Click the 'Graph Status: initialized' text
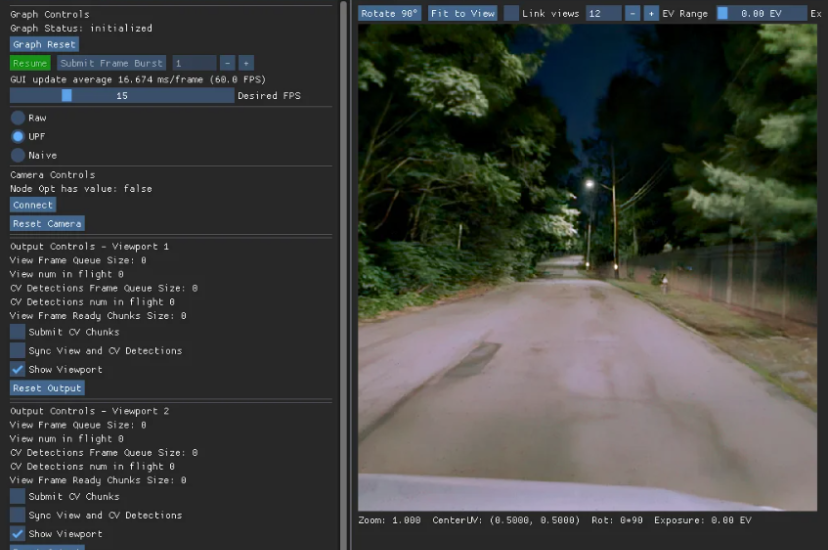828x550 pixels. click(x=81, y=28)
